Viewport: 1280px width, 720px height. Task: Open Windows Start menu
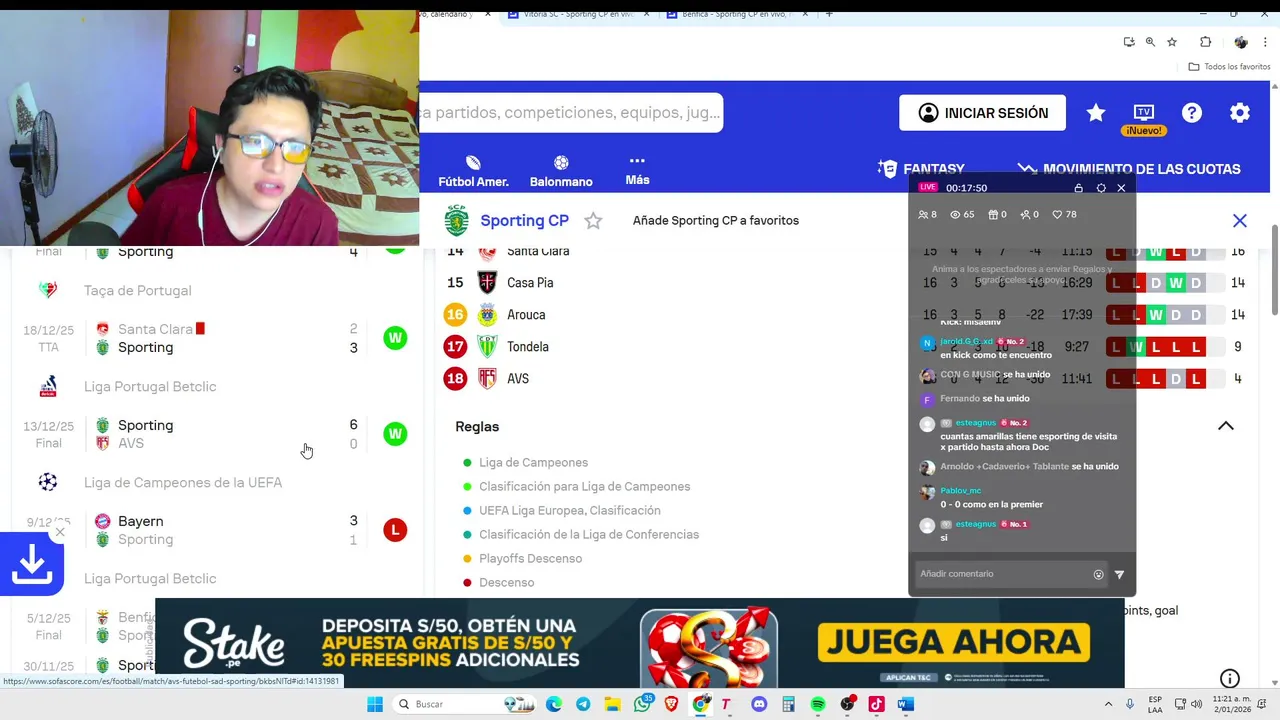(375, 704)
